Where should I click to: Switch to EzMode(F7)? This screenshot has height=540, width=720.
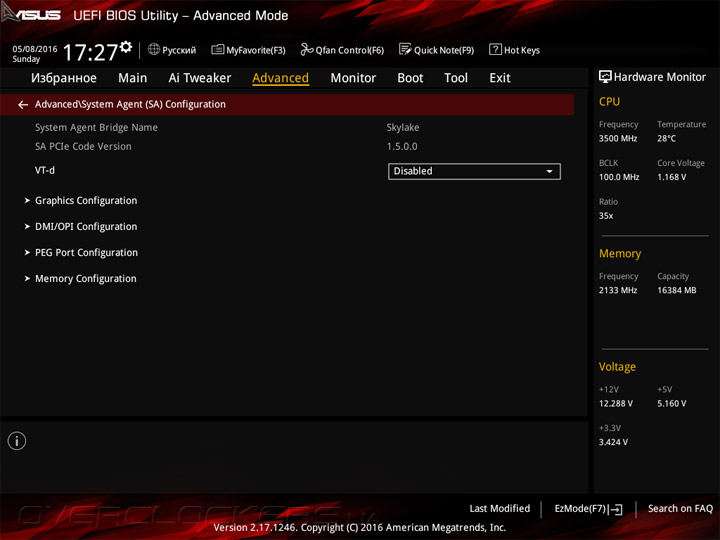tap(588, 509)
